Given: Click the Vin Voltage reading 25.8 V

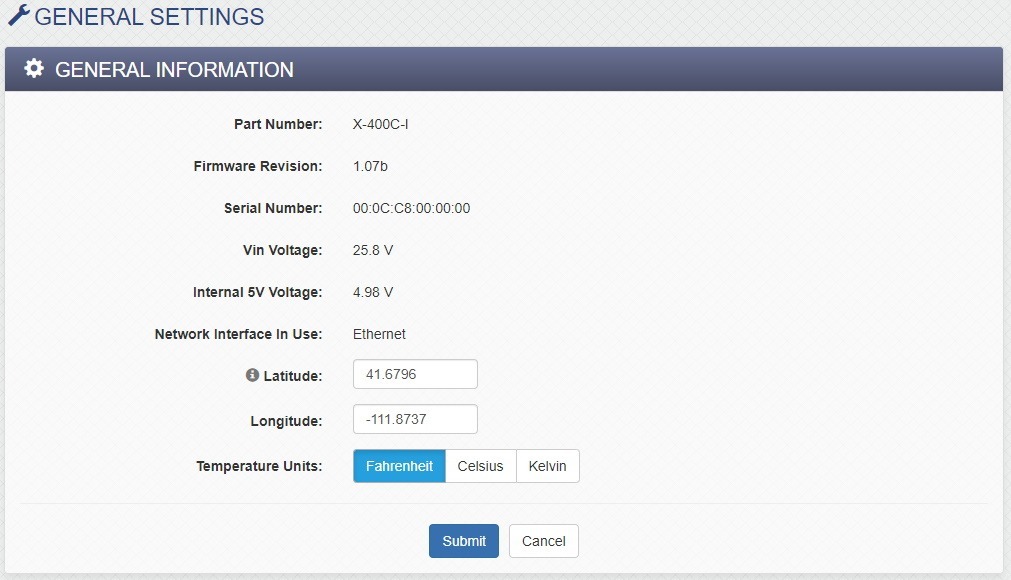Looking at the screenshot, I should tap(373, 250).
